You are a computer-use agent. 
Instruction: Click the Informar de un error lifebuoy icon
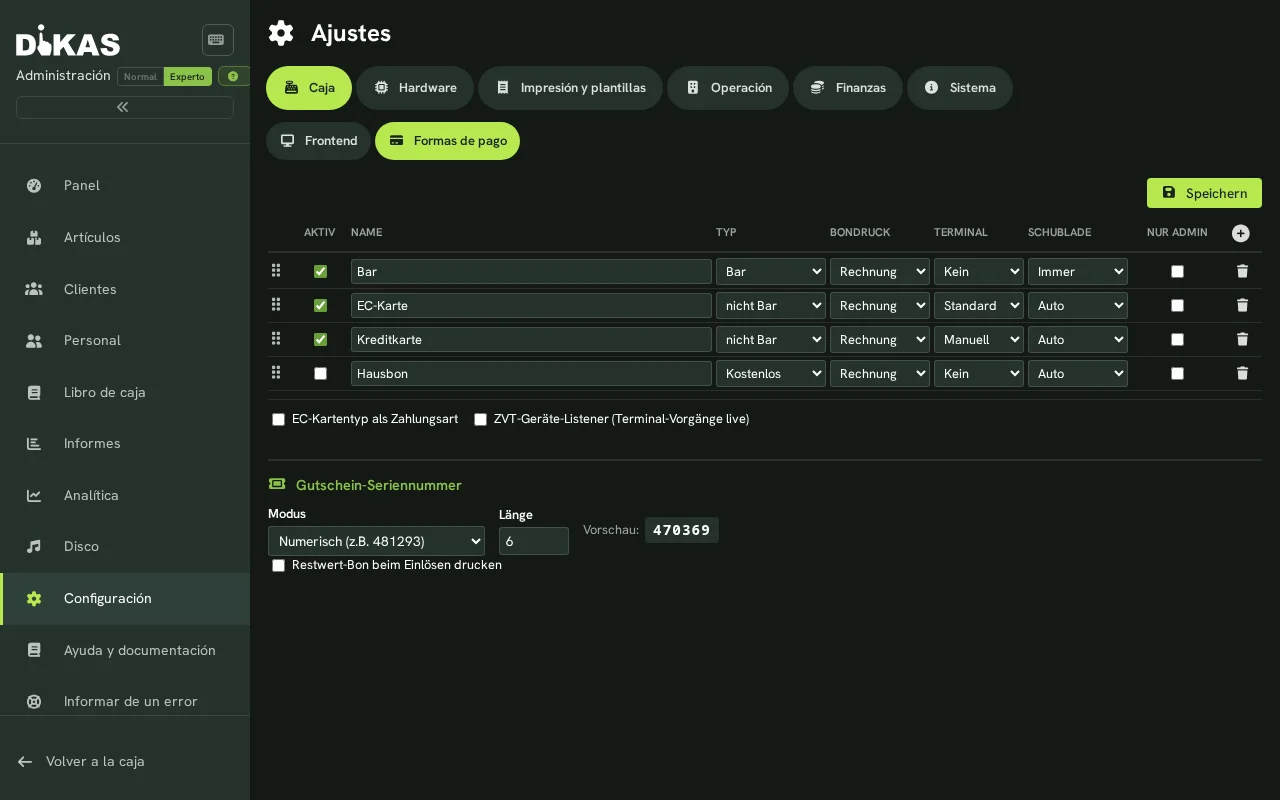coord(34,701)
